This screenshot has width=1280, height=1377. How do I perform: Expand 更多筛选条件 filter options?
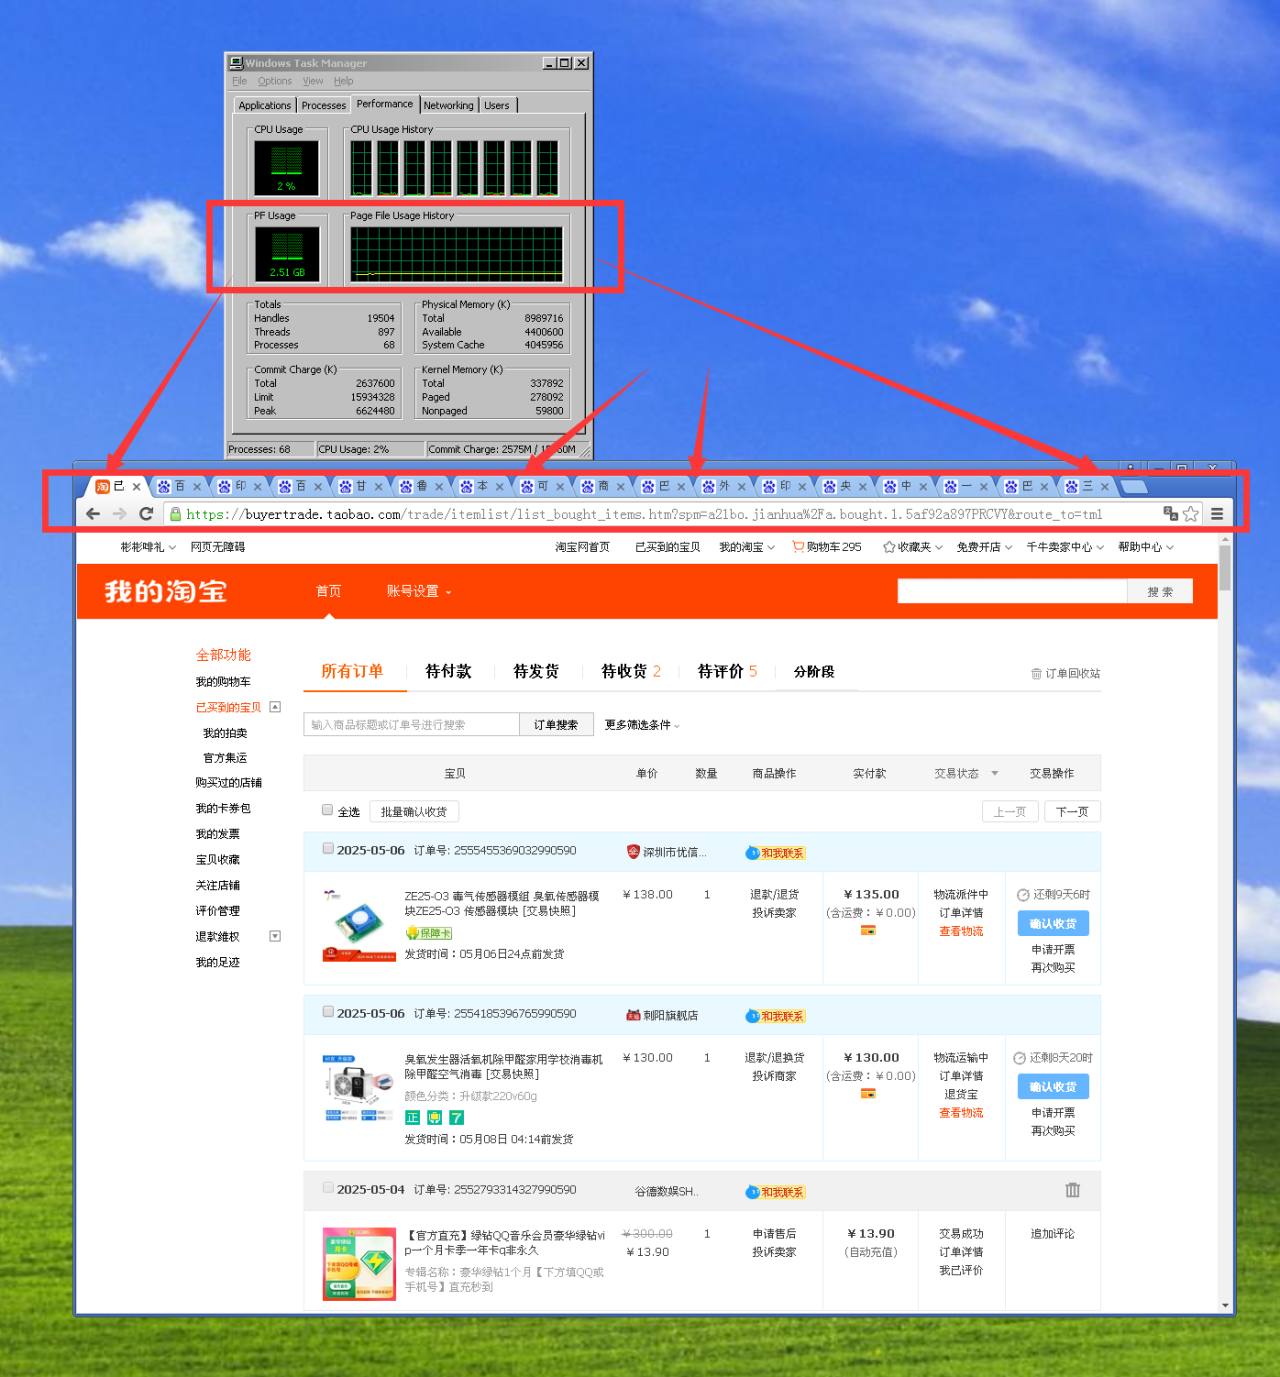click(642, 725)
